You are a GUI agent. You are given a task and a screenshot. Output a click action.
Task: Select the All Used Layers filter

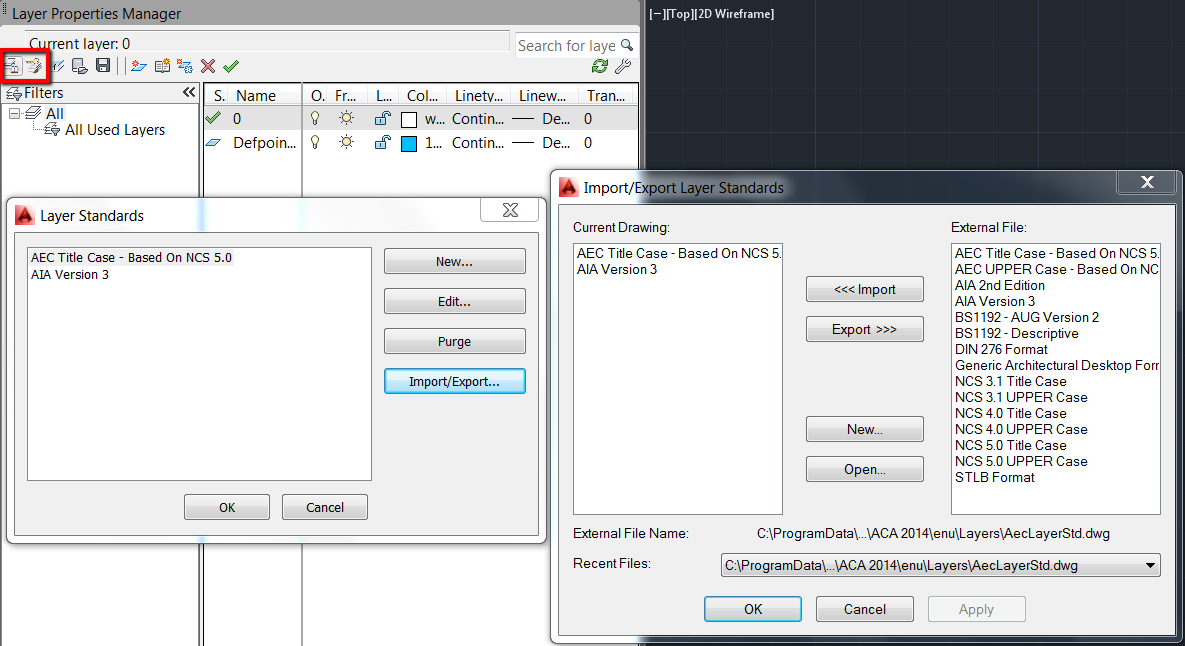click(115, 130)
